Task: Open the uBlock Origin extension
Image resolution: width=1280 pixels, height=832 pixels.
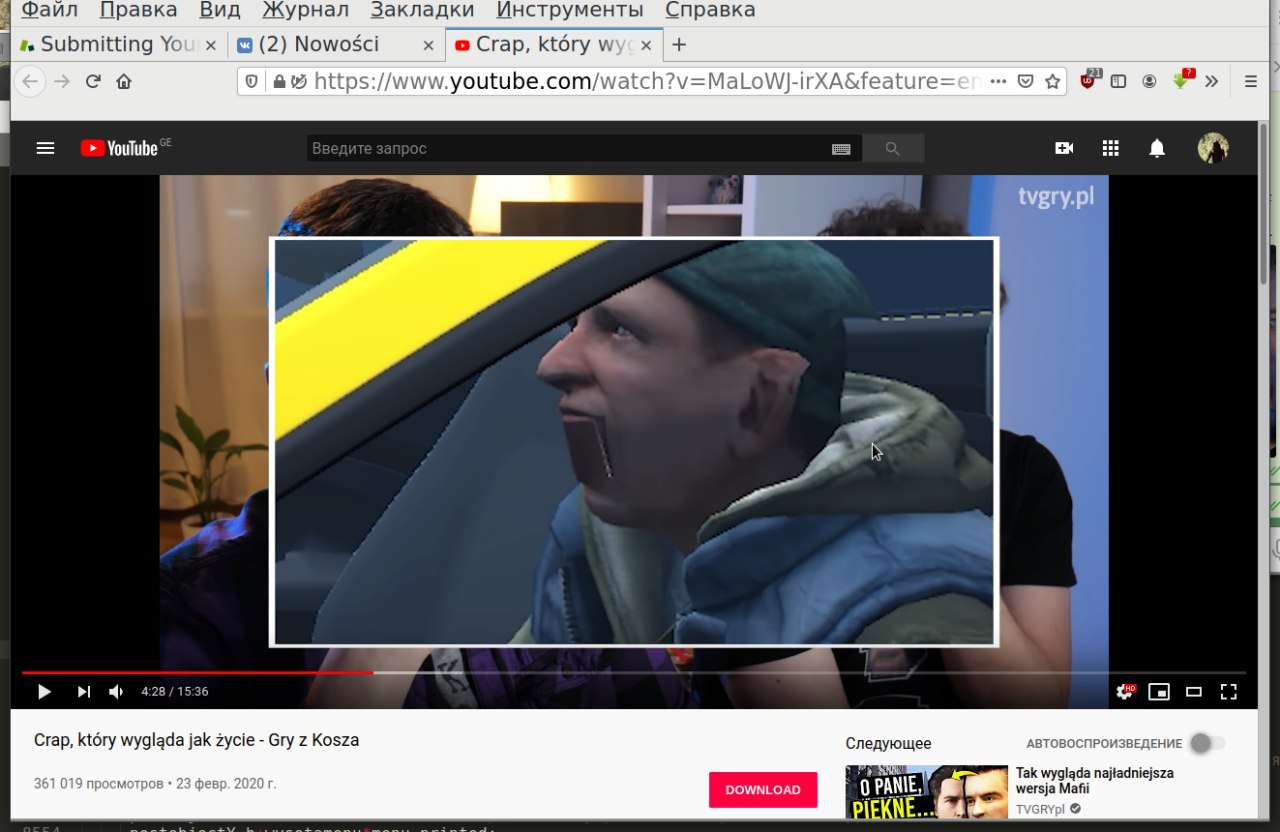Action: [1089, 80]
